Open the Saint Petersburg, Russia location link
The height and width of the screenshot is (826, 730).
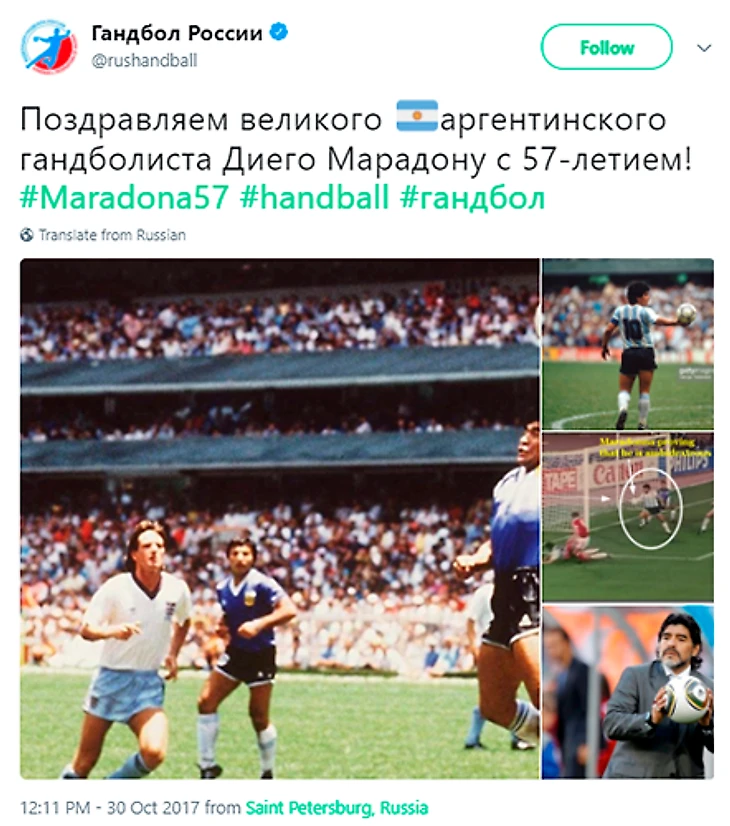pyautogui.click(x=337, y=808)
